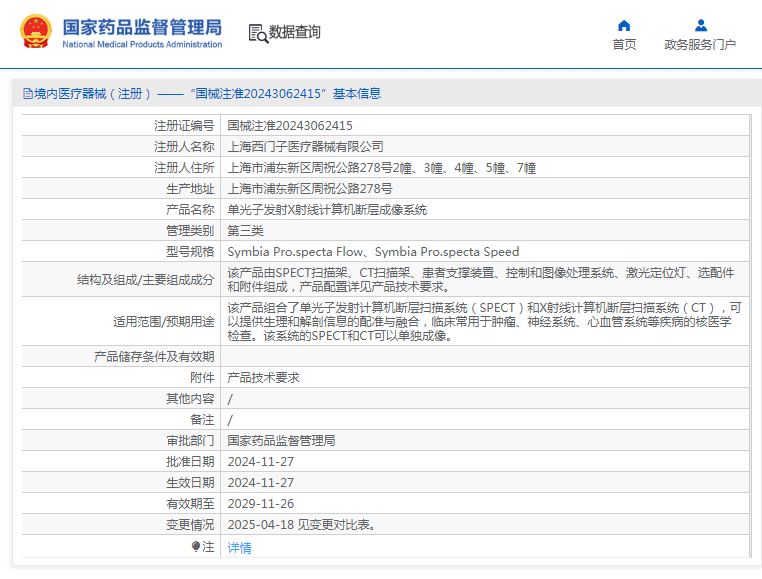Click the registrant address with 2幢、3幢
This screenshot has width=762, height=579.
[381, 168]
